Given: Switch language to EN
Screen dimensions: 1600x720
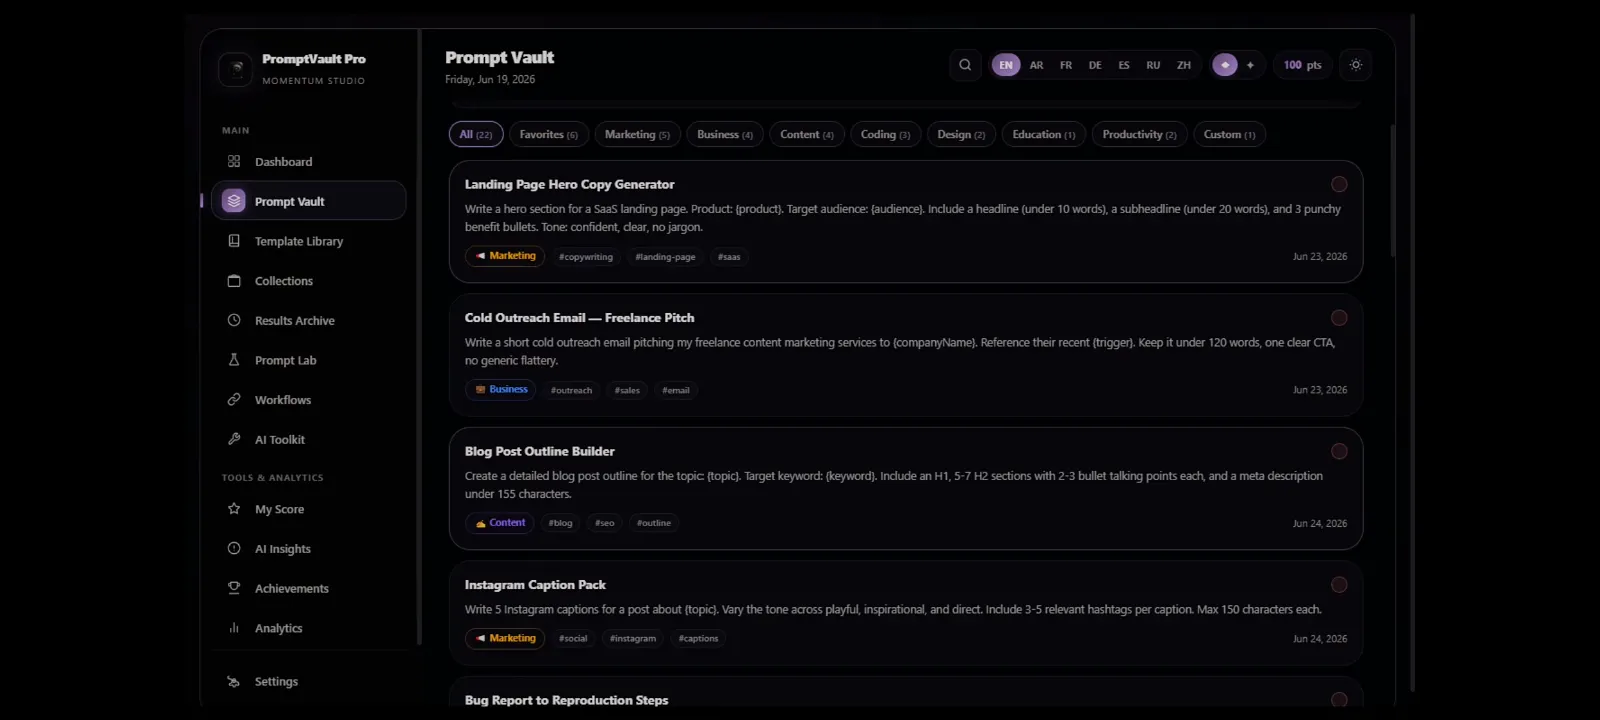Looking at the screenshot, I should point(1006,65).
